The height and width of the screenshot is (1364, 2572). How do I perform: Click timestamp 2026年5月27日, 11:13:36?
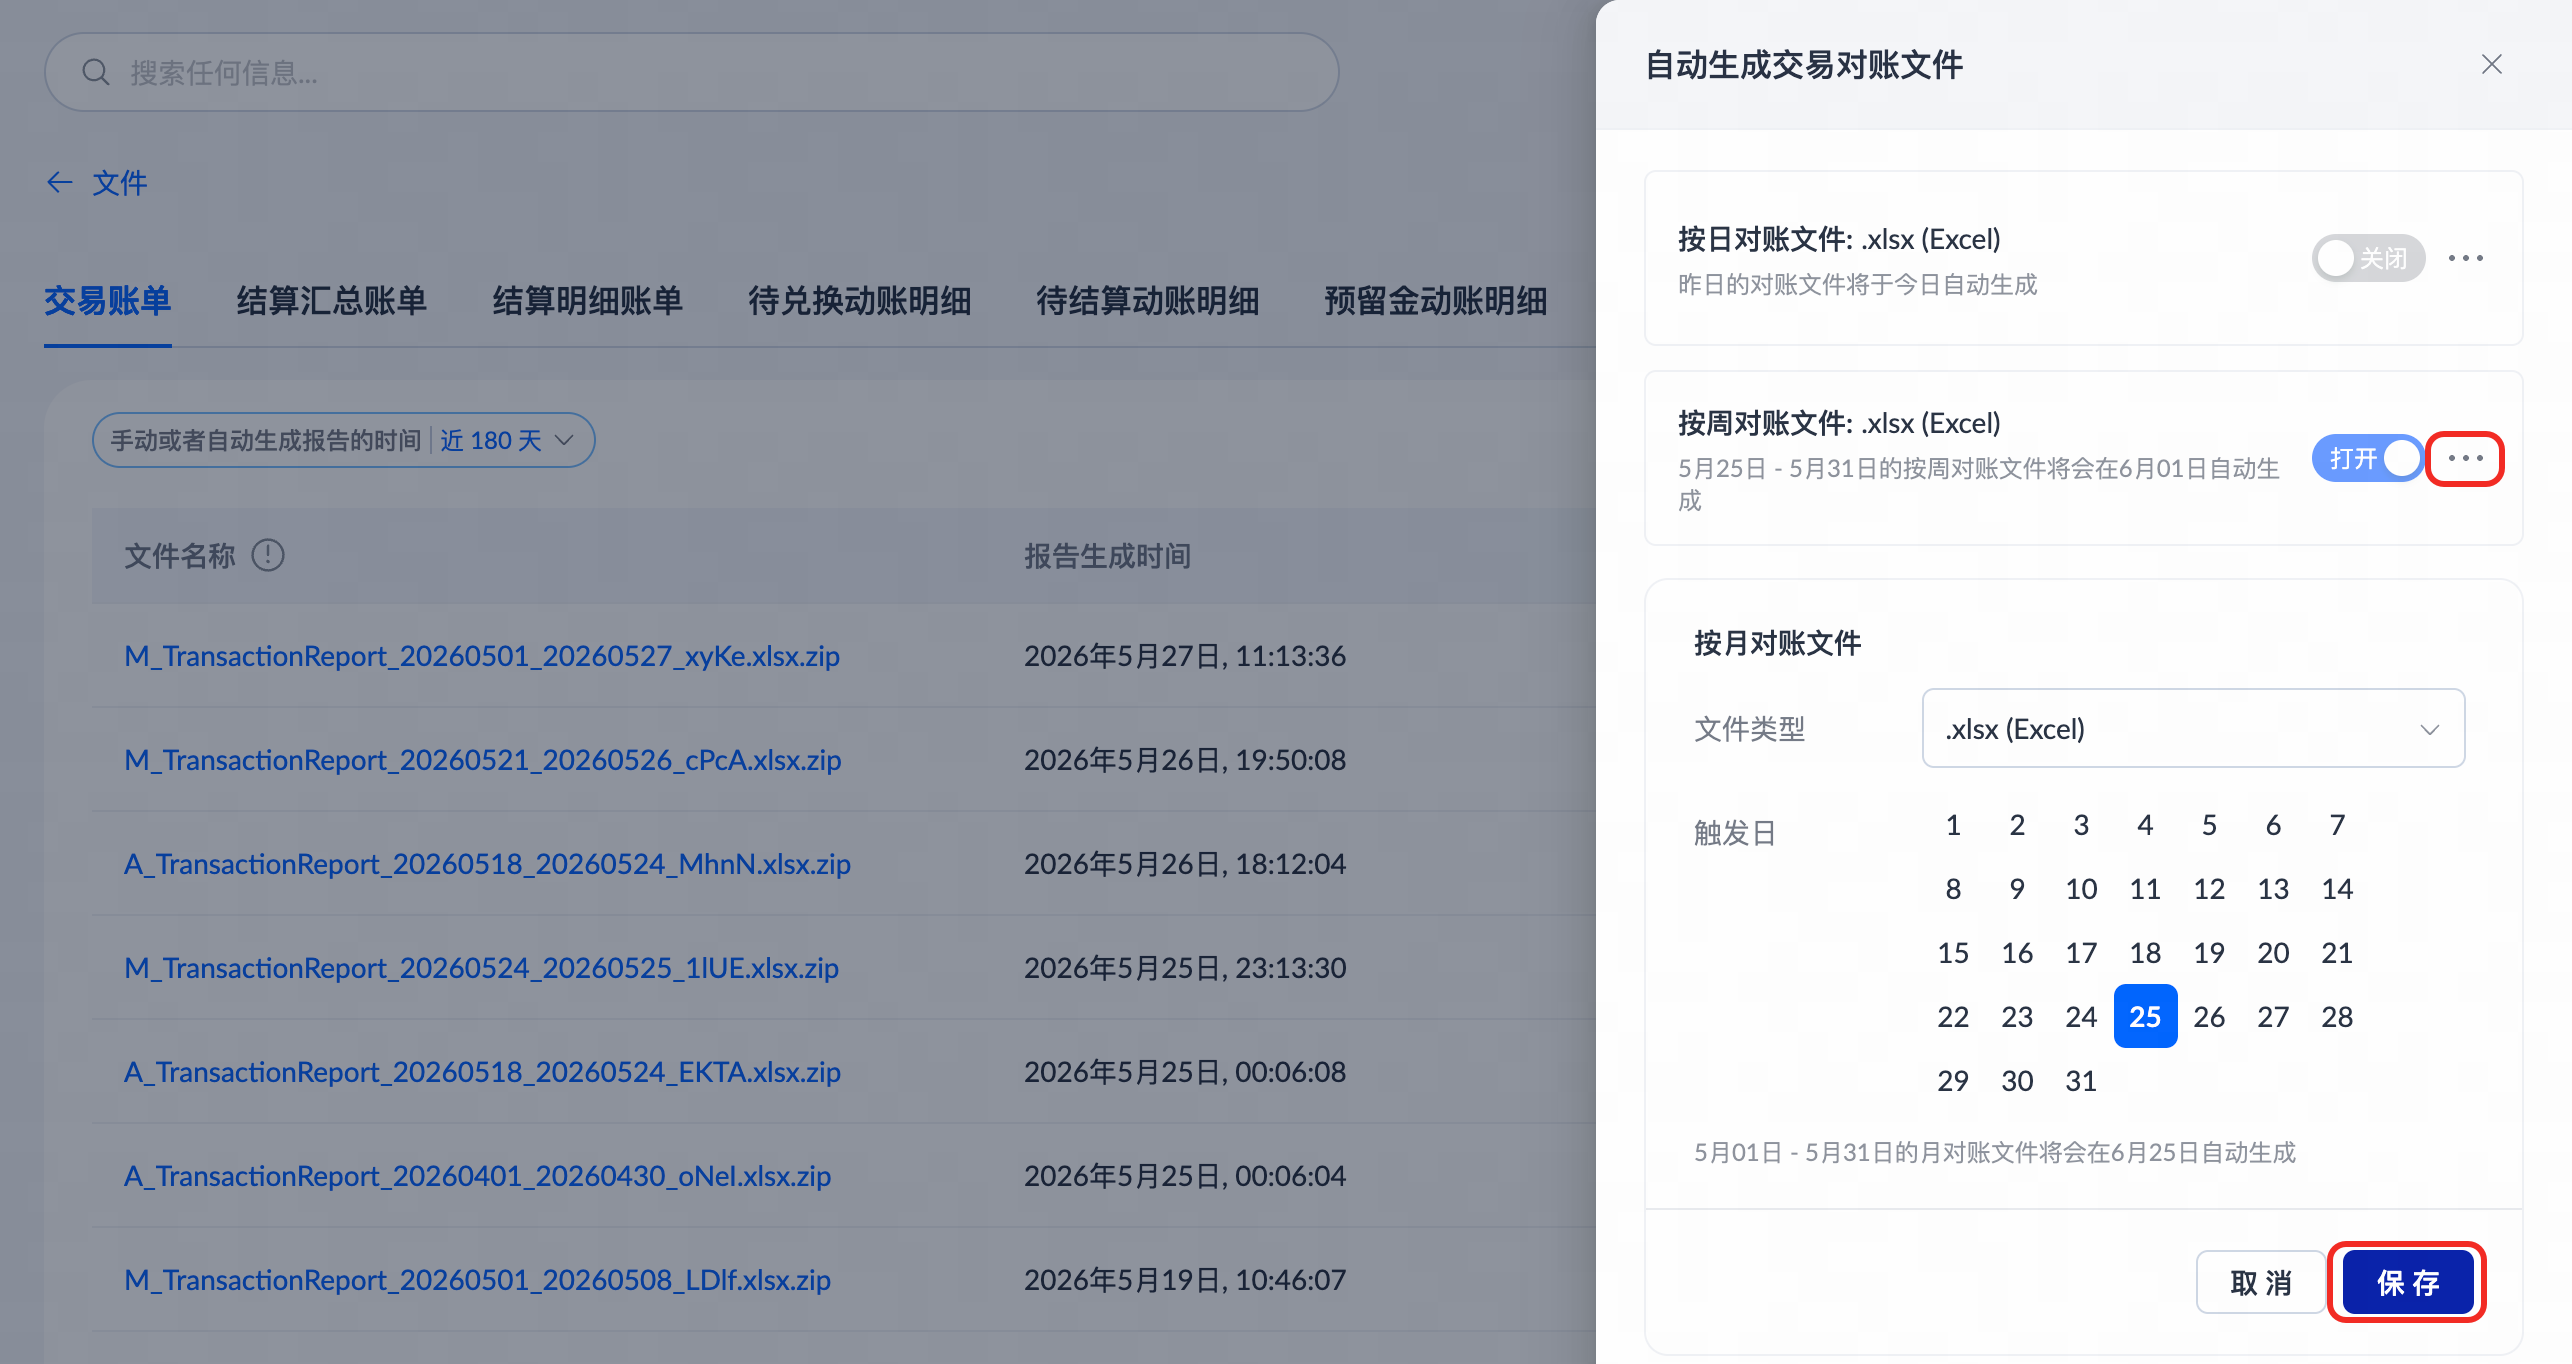coord(1185,656)
